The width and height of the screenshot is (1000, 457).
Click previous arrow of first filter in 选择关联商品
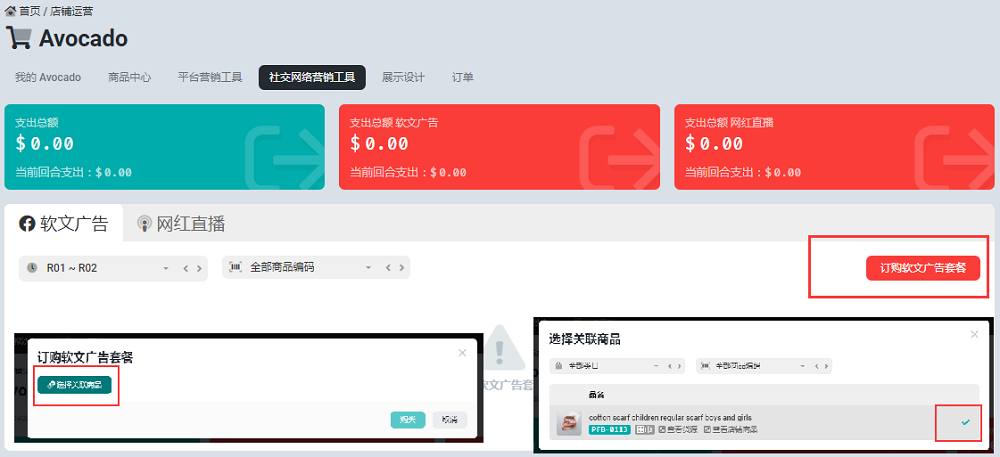click(x=670, y=366)
